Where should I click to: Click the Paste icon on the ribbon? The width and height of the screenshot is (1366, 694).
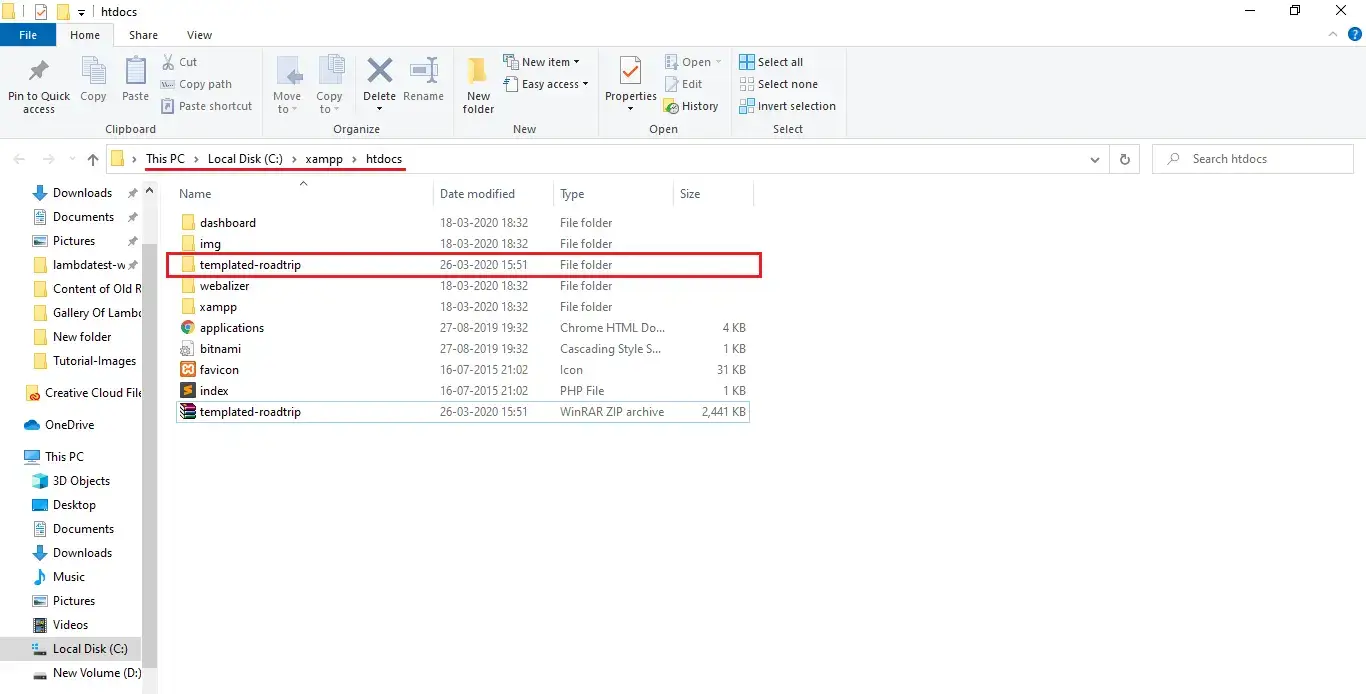[134, 80]
